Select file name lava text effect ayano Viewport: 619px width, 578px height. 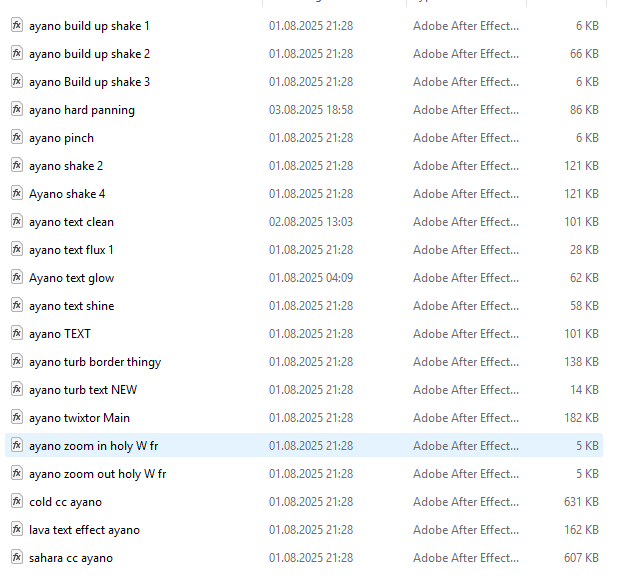(x=84, y=531)
